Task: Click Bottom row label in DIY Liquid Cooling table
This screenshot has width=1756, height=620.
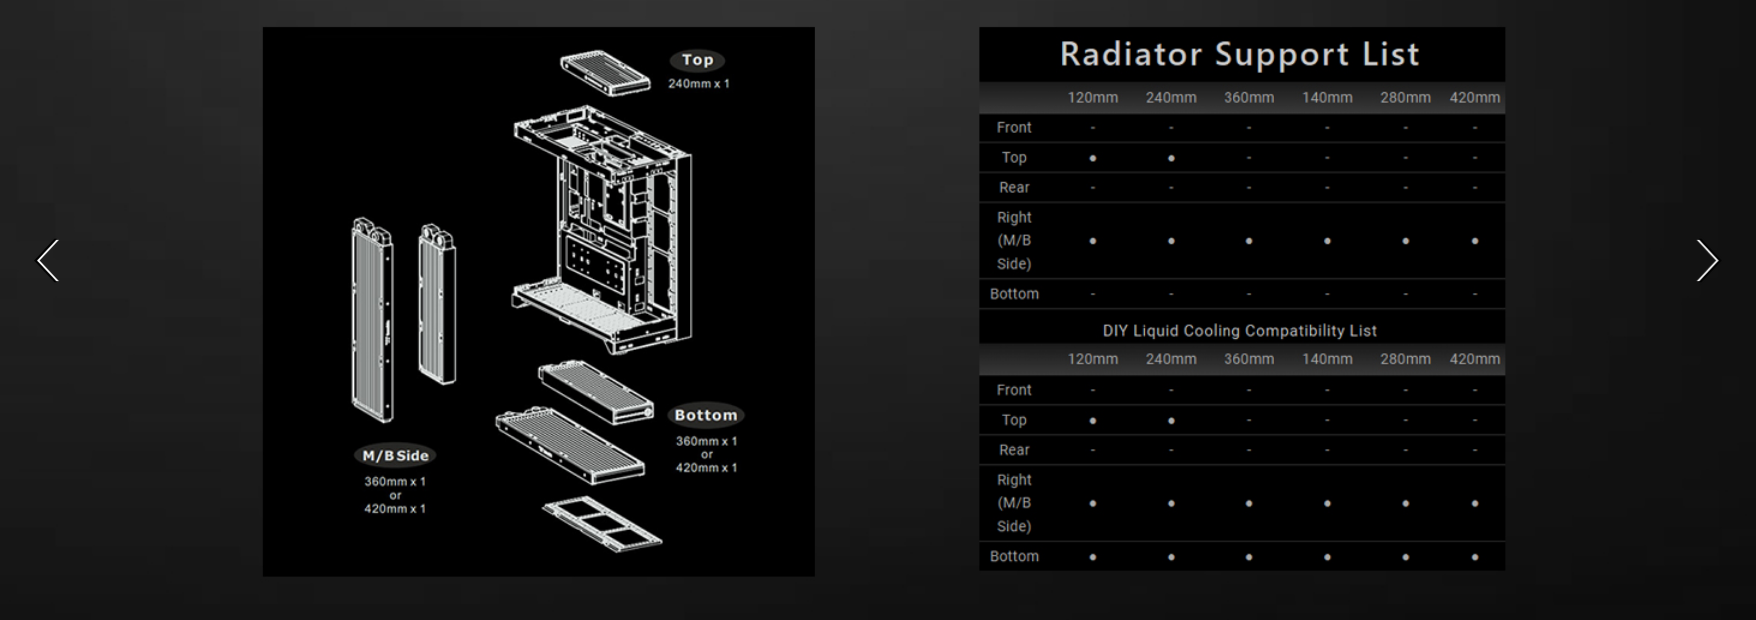Action: [1014, 557]
